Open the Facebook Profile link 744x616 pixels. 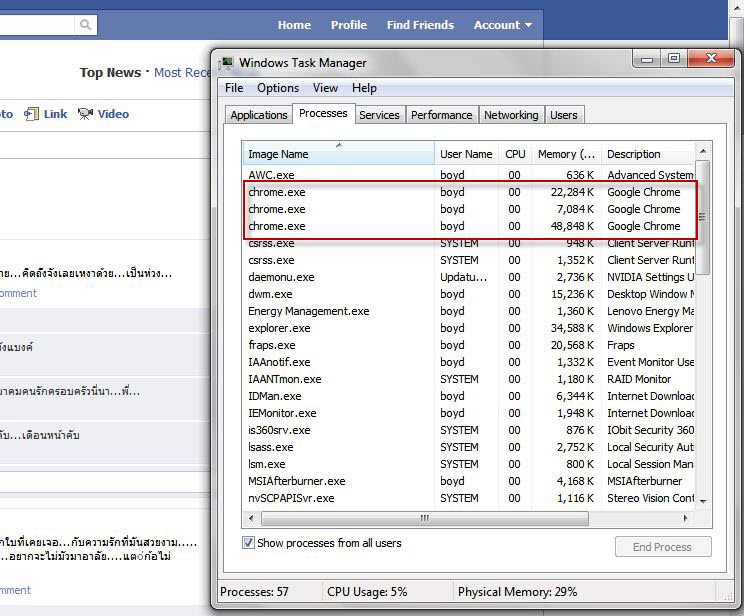point(349,25)
